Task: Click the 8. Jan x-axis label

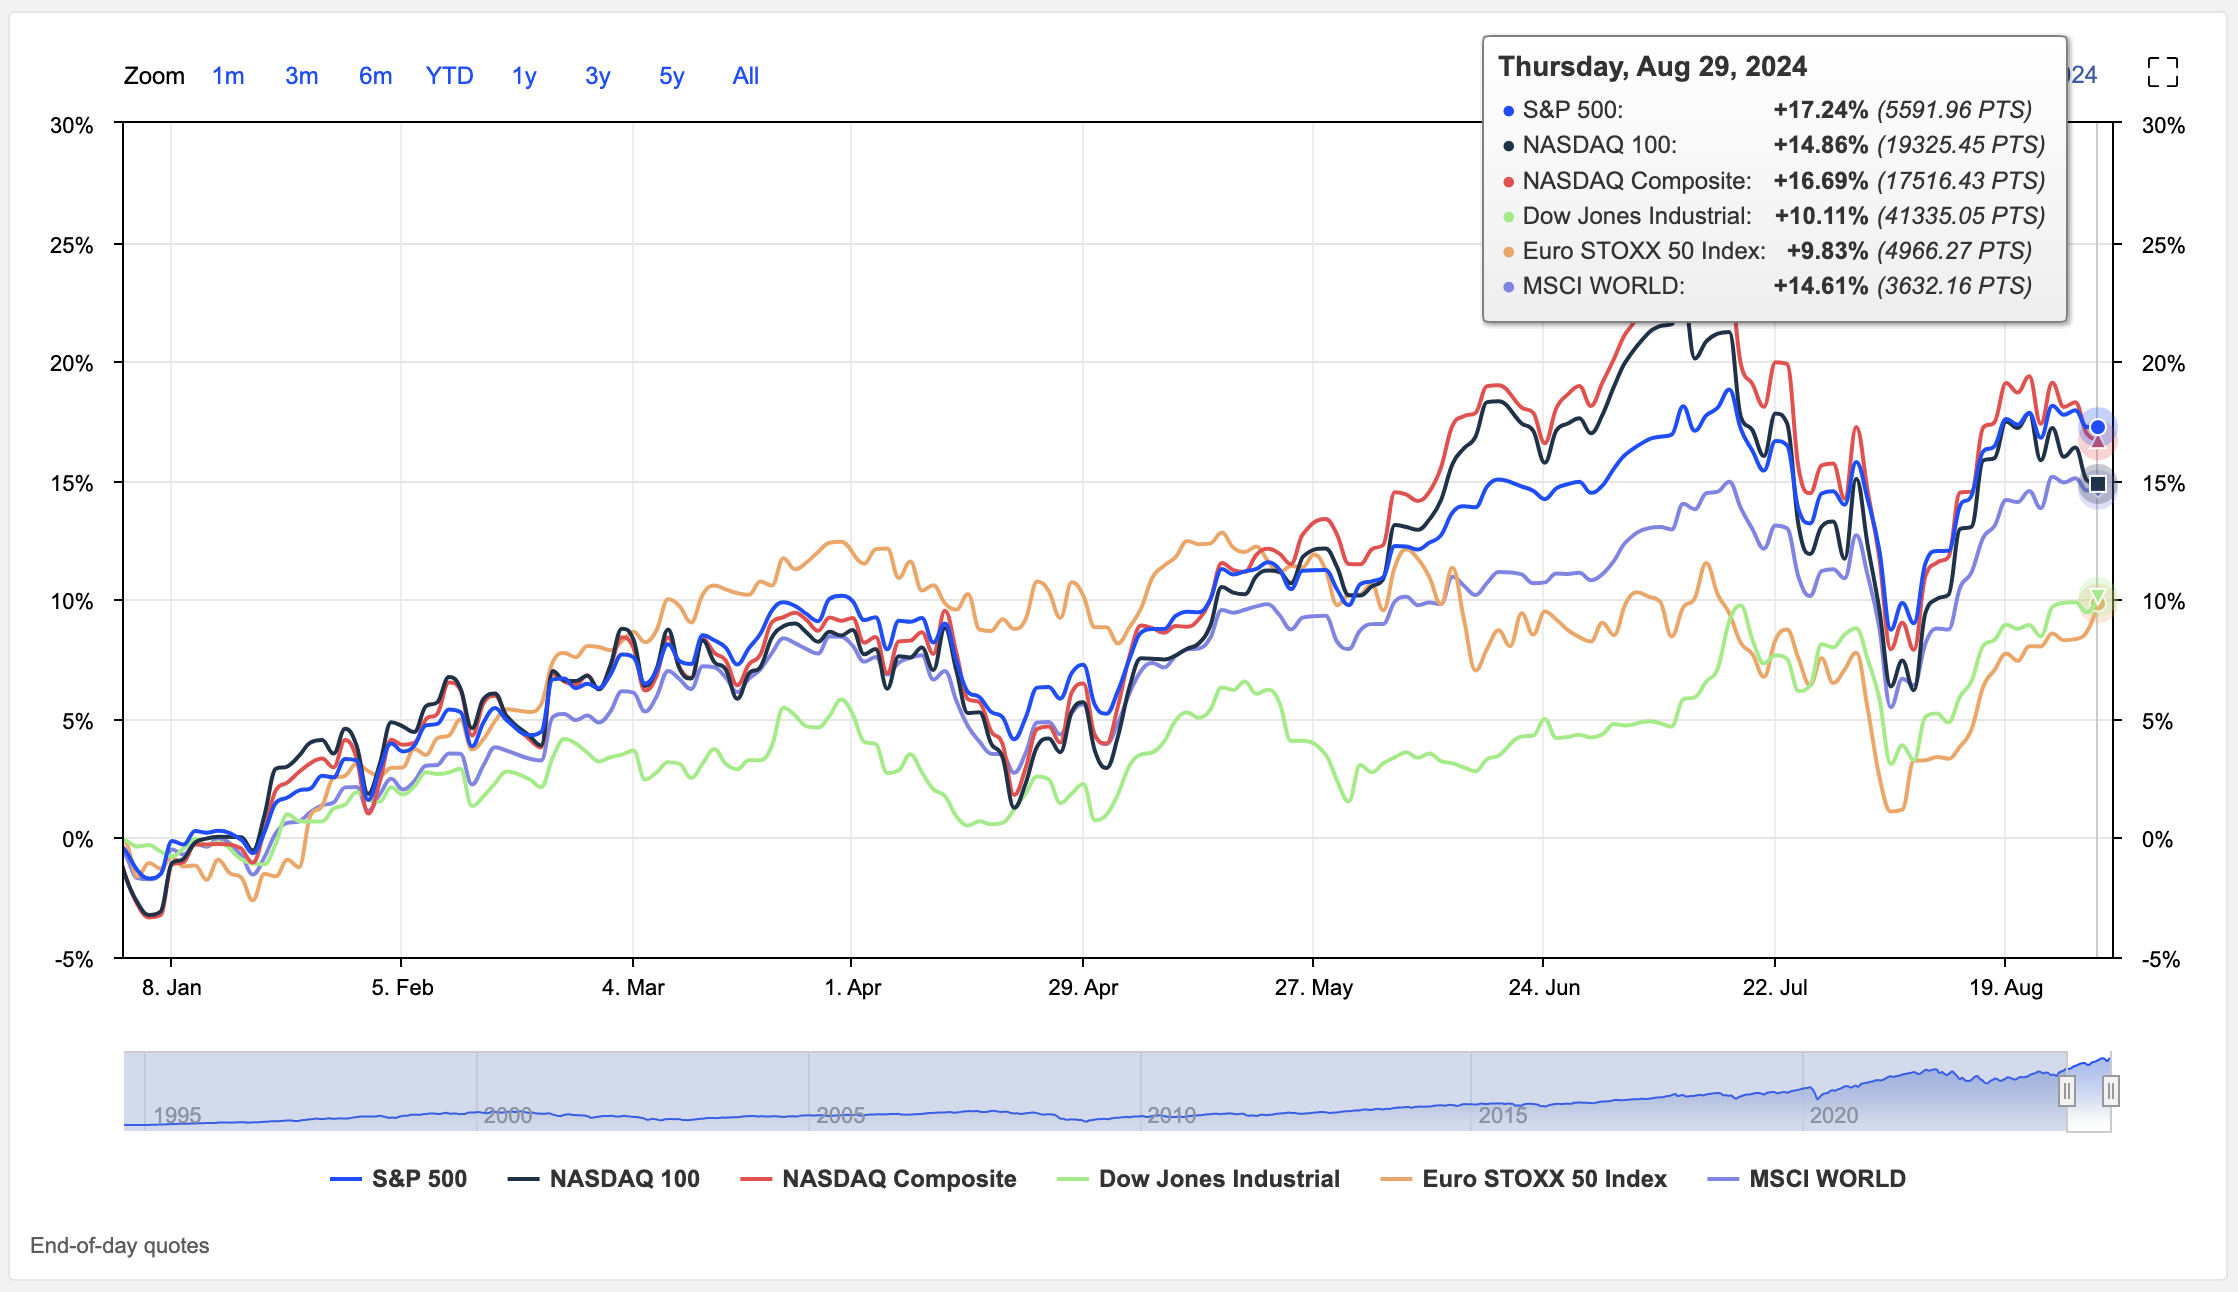Action: (x=172, y=988)
